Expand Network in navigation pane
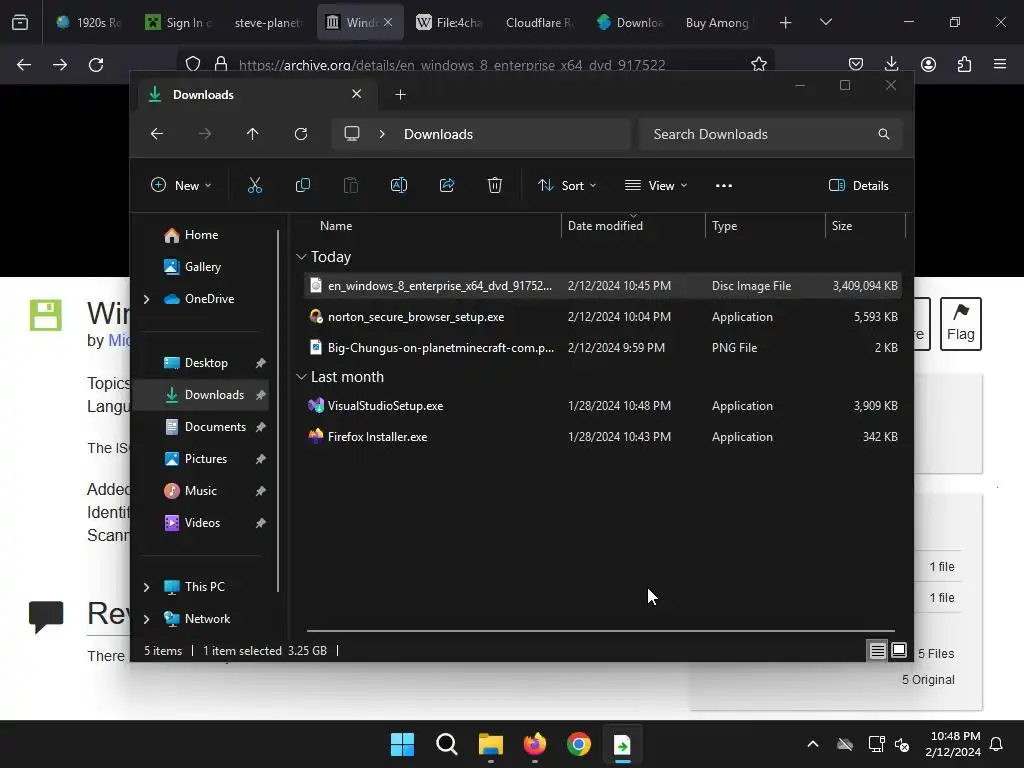This screenshot has width=1024, height=768. (146, 619)
